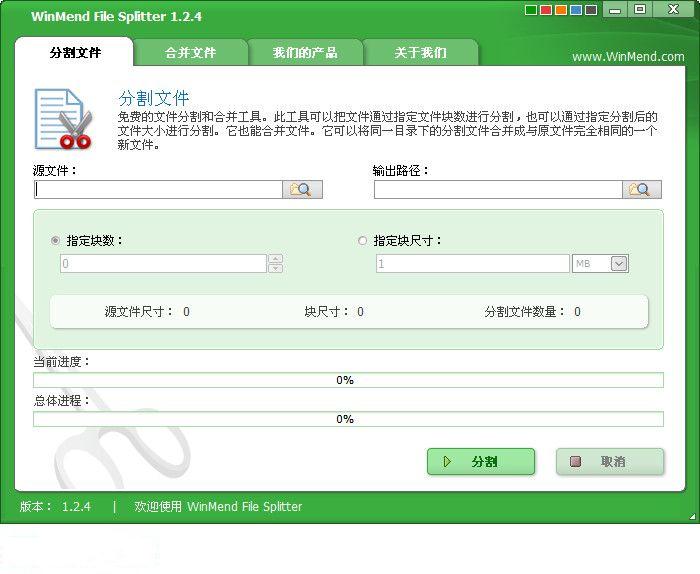Click the 版本: 1.2.4 status text

coord(55,507)
